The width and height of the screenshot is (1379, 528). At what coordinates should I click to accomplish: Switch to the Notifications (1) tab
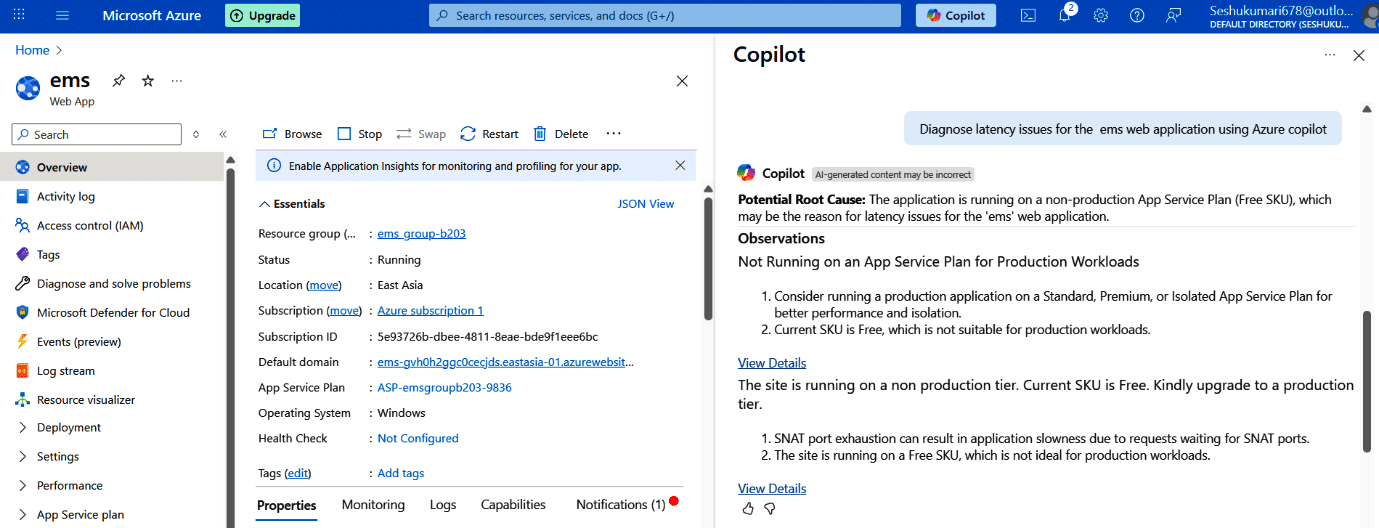(621, 505)
